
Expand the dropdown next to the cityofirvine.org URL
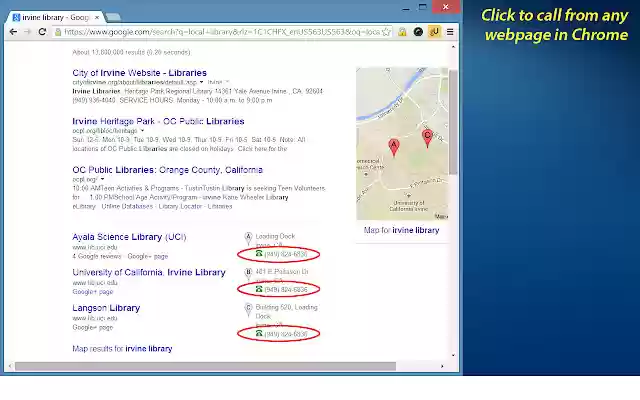click(x=201, y=82)
